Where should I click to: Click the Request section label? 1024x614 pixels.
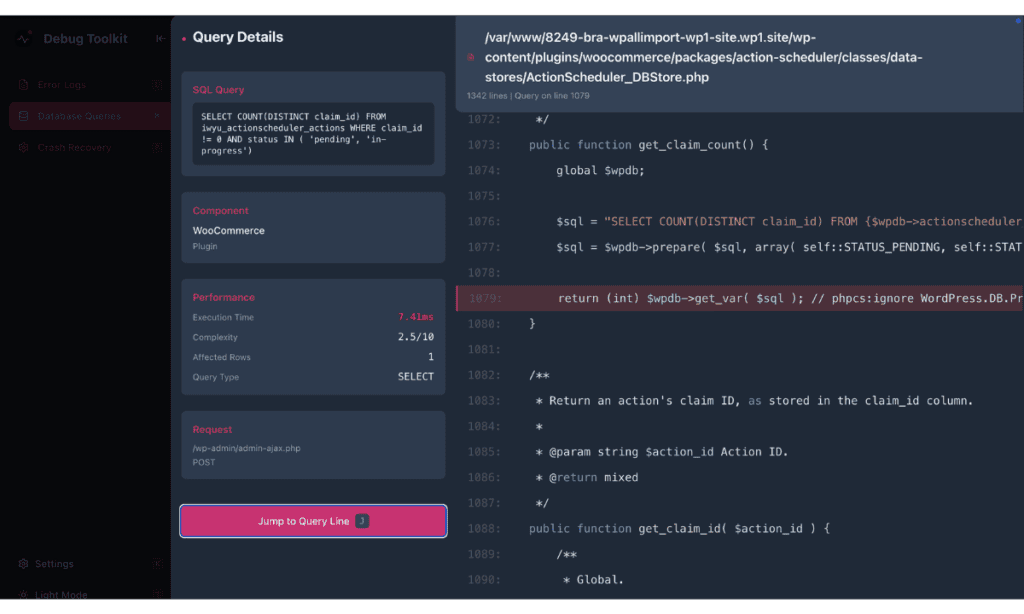[212, 429]
